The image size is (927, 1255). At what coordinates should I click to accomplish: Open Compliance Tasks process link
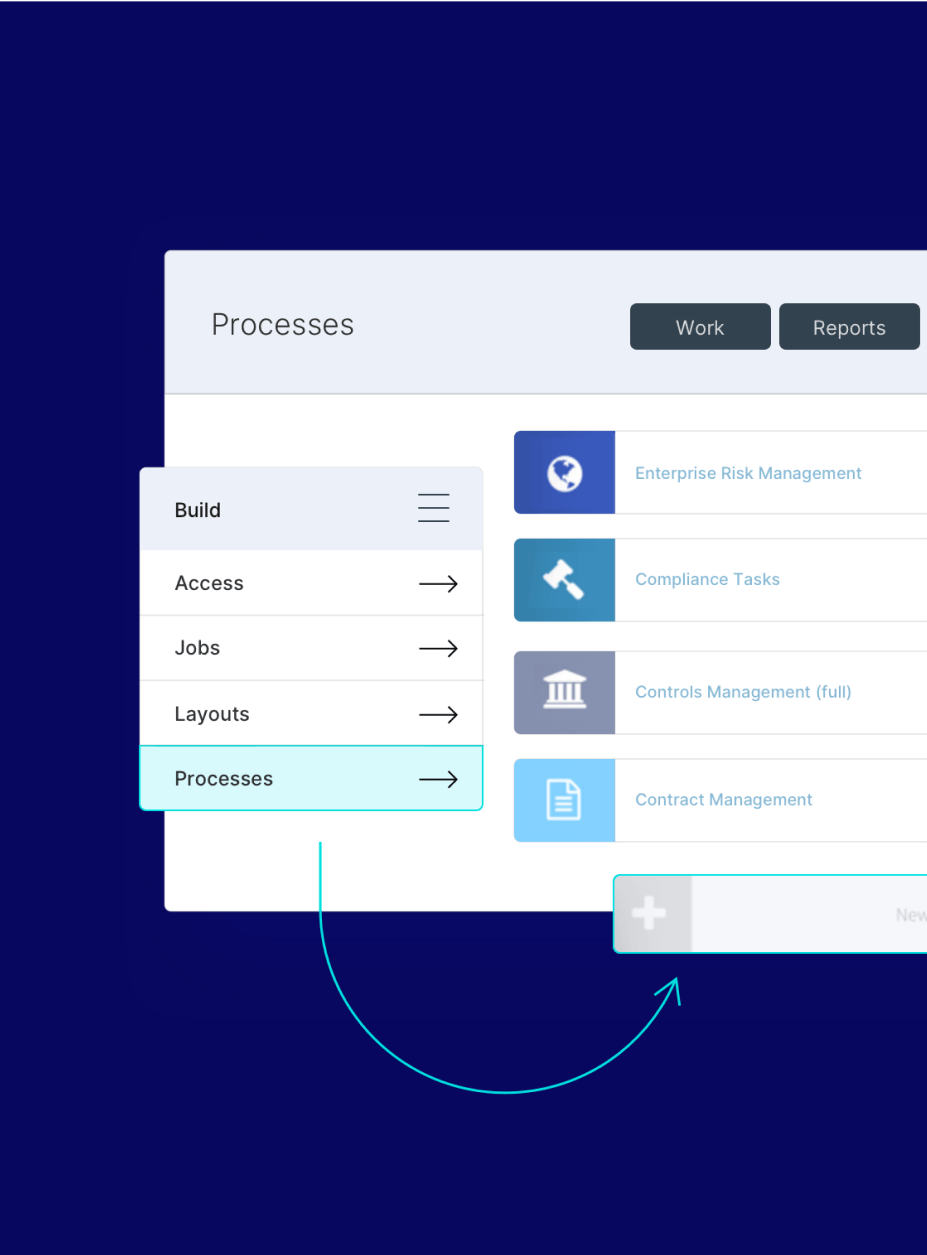(x=707, y=579)
